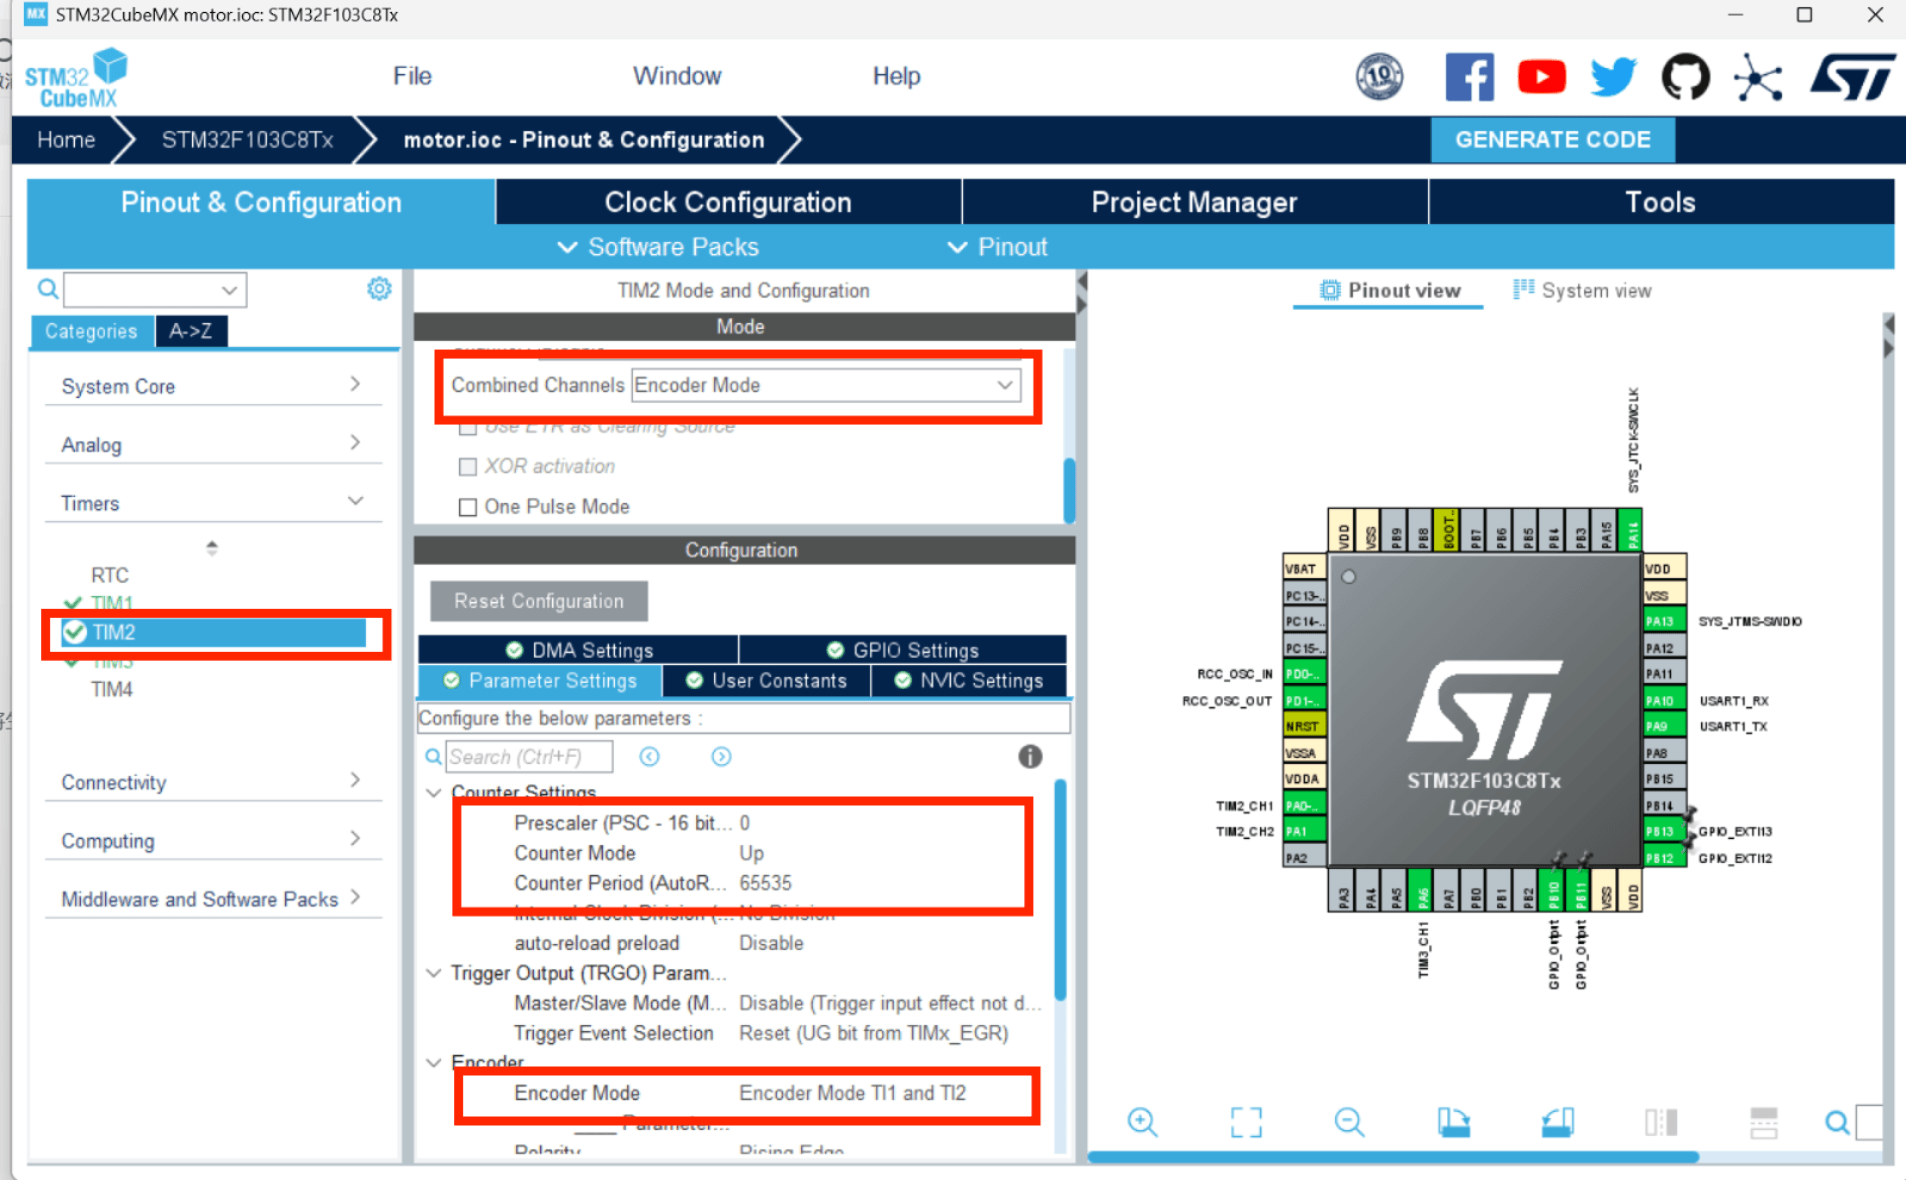Click the parameter Search (Ctrl+F) field

(x=529, y=757)
